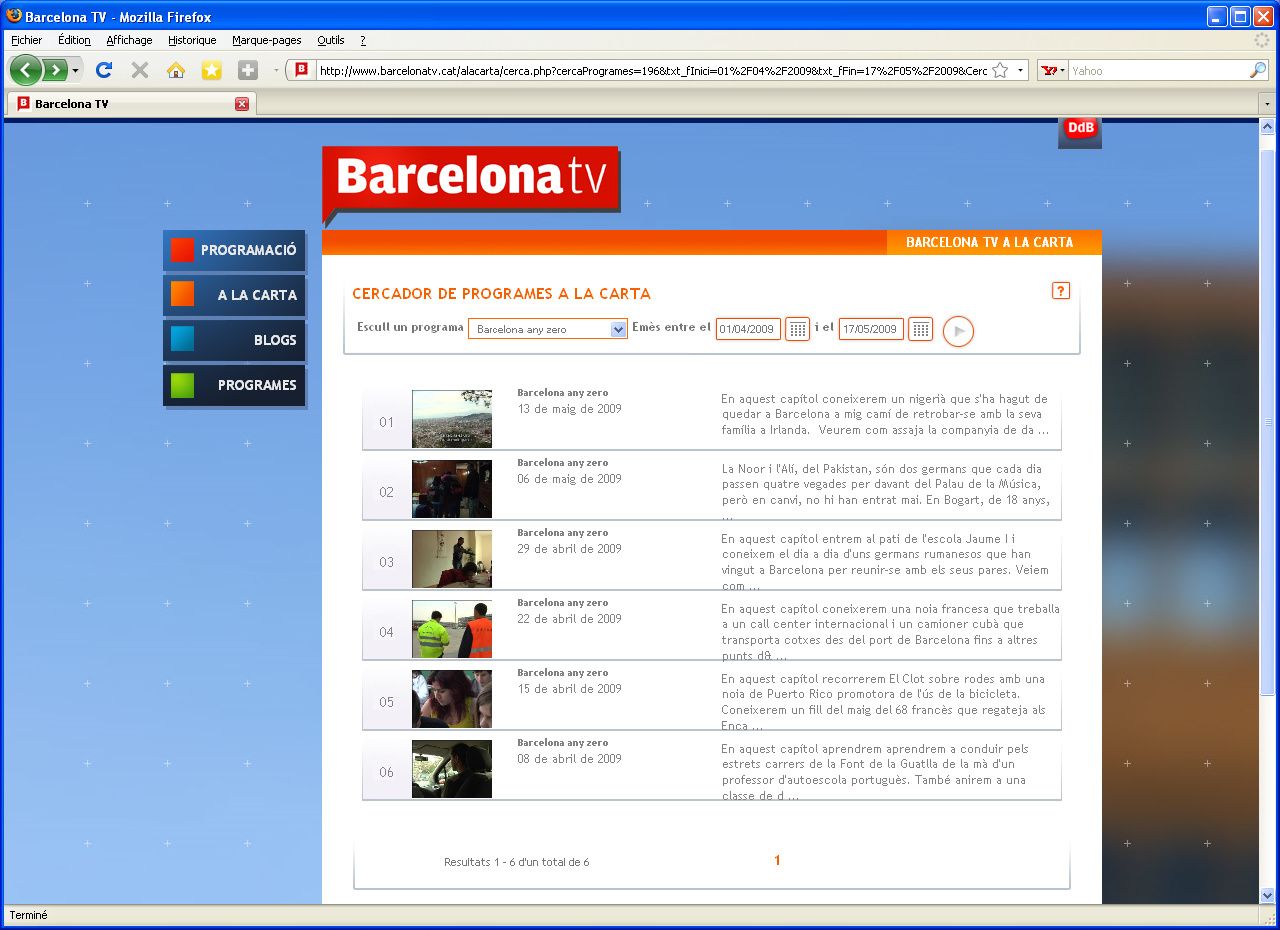Click the orange question mark help icon
The image size is (1280, 930).
(x=1061, y=290)
